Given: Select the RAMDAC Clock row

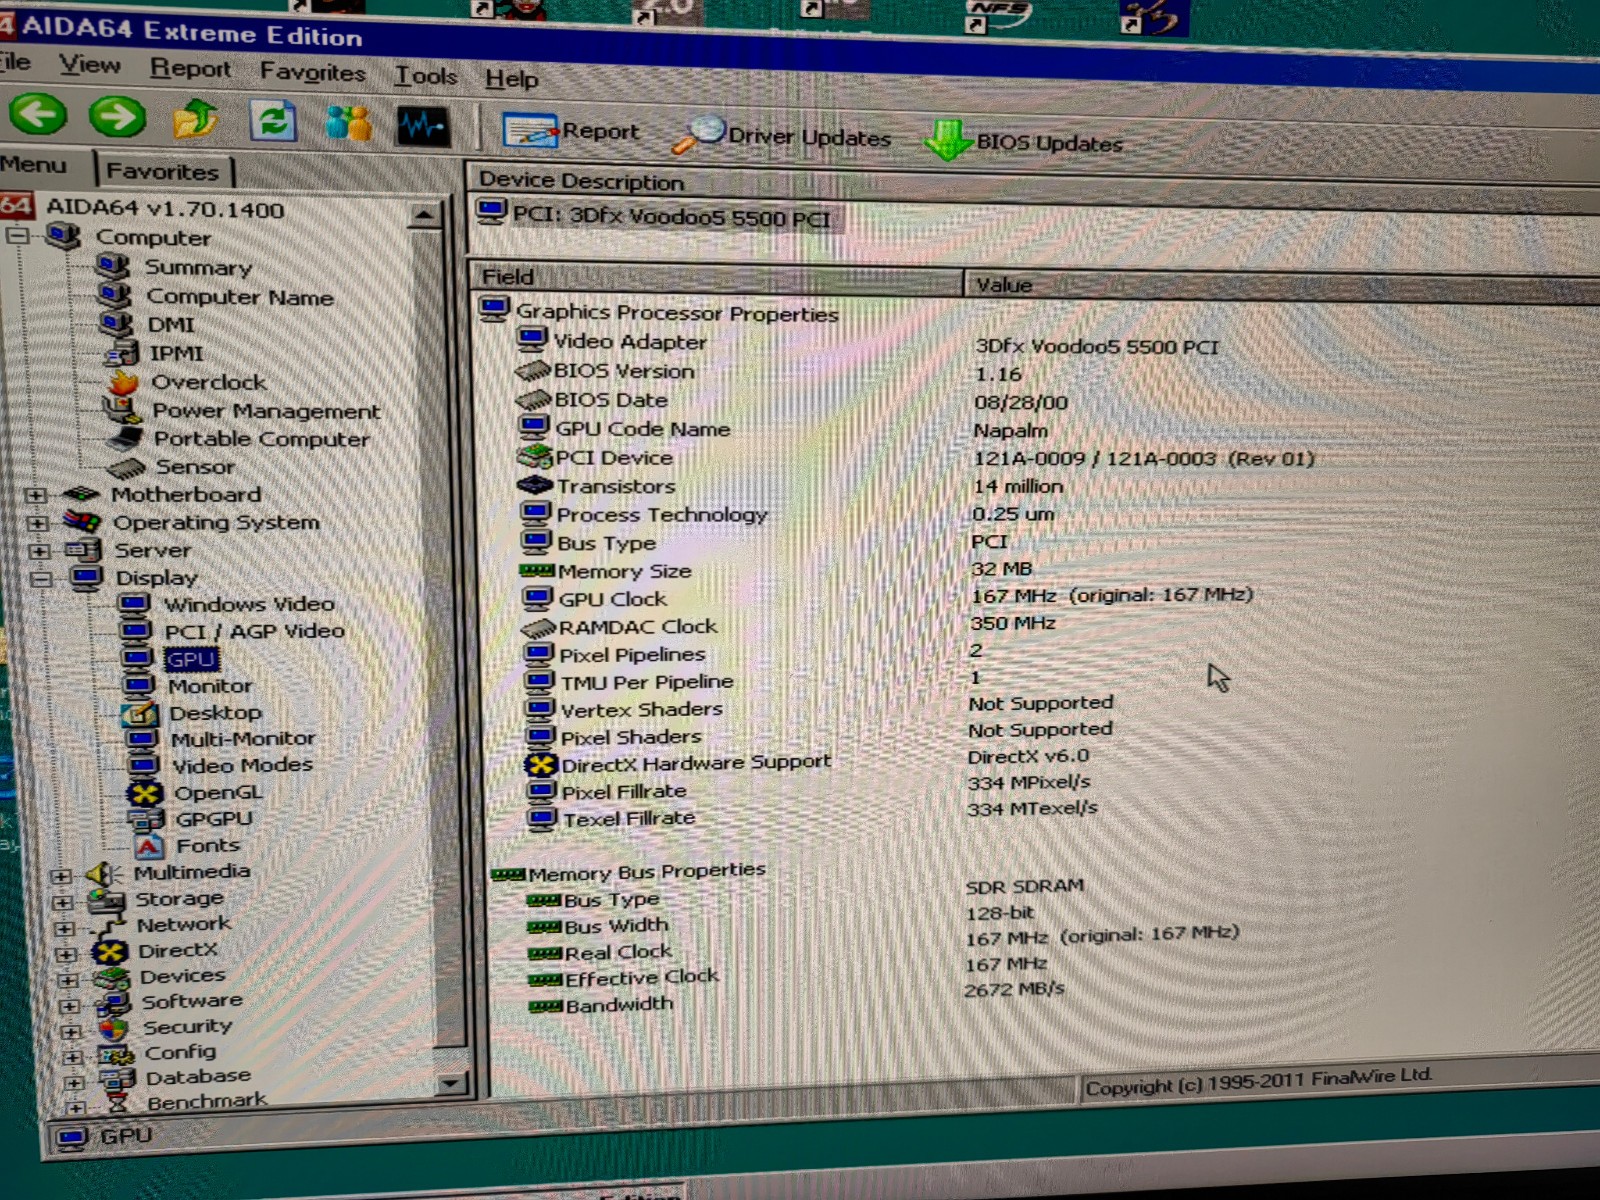Looking at the screenshot, I should [638, 627].
